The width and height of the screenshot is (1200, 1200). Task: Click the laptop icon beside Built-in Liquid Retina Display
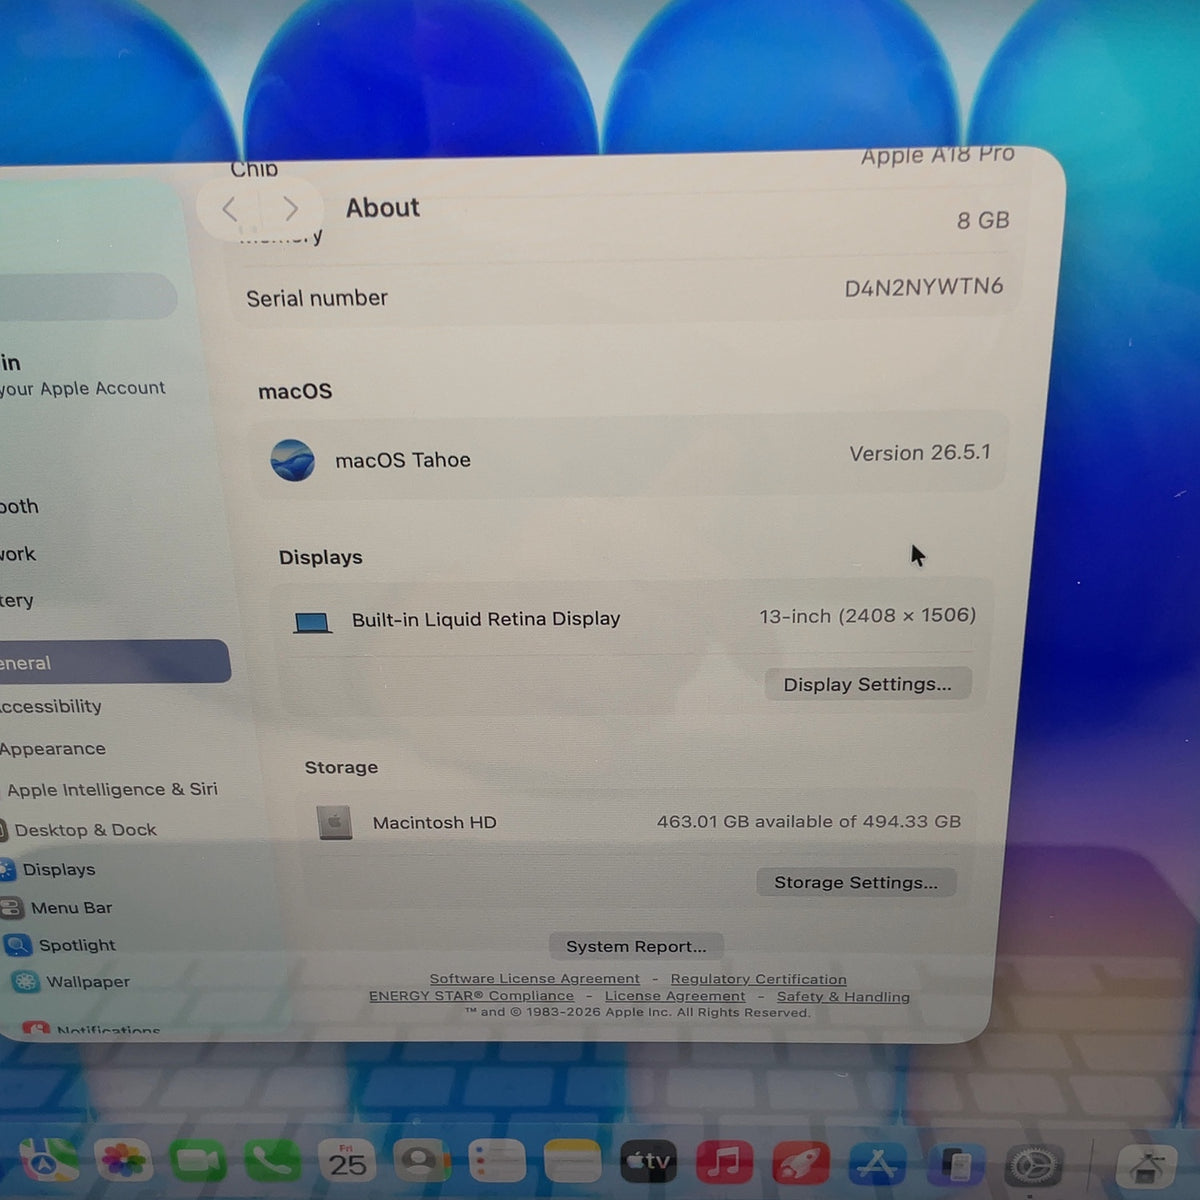click(x=312, y=623)
